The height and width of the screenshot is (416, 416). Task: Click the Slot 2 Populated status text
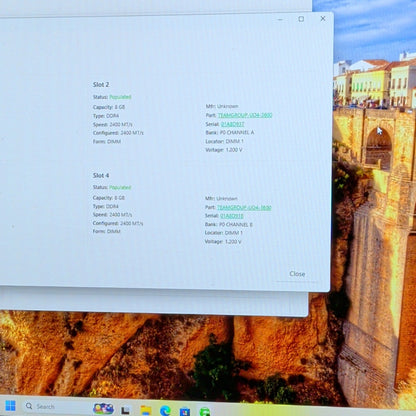click(x=120, y=97)
